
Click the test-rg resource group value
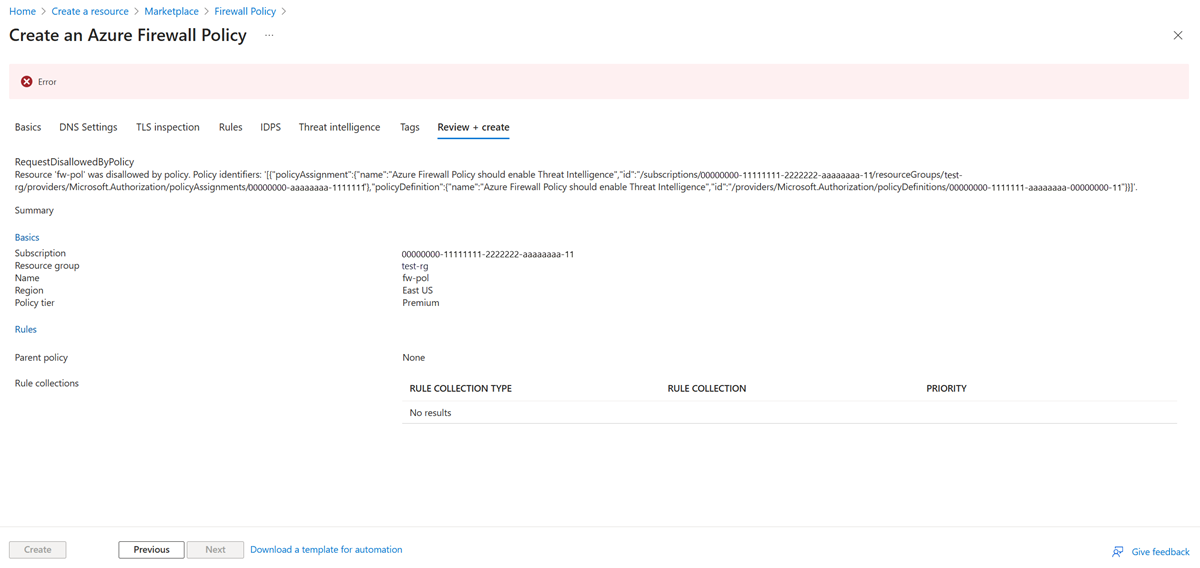[x=415, y=266]
